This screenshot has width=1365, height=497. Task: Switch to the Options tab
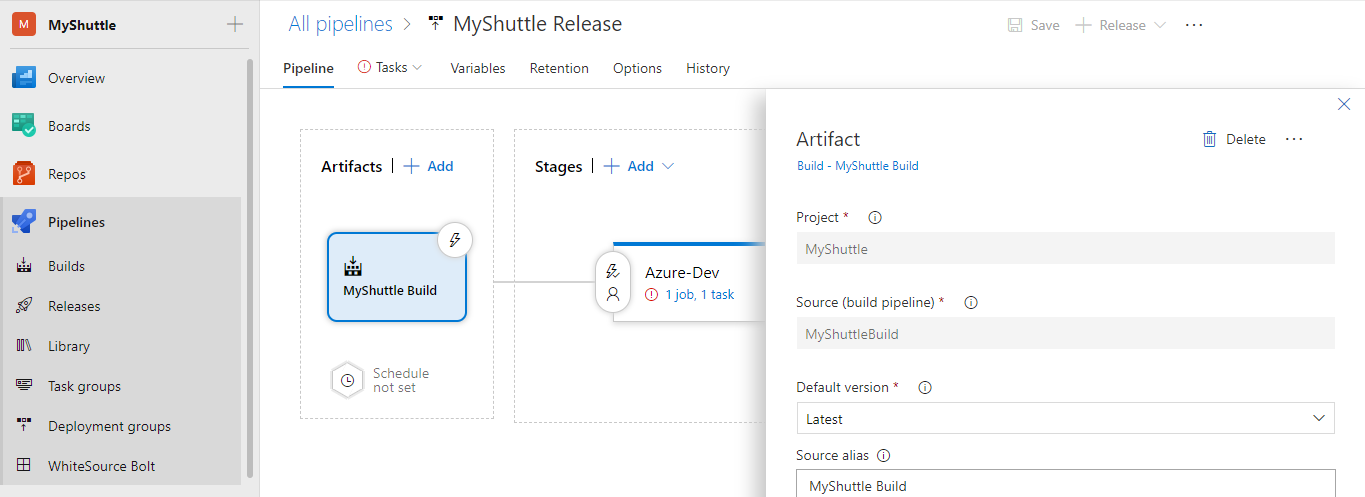click(x=637, y=68)
